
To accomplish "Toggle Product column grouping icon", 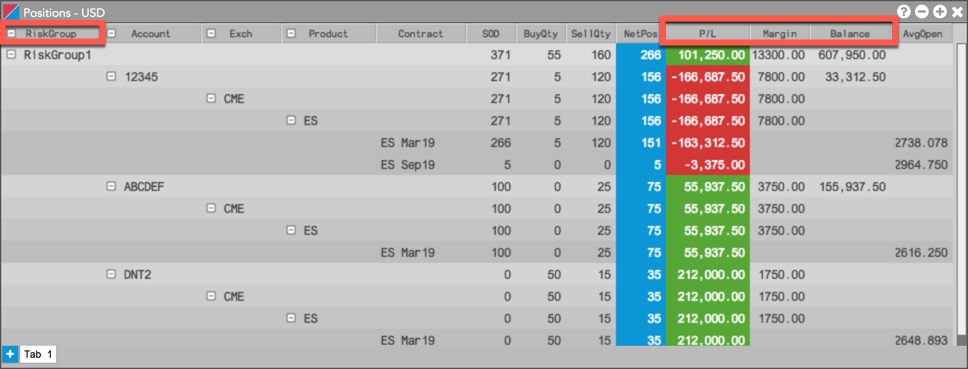I will click(291, 33).
